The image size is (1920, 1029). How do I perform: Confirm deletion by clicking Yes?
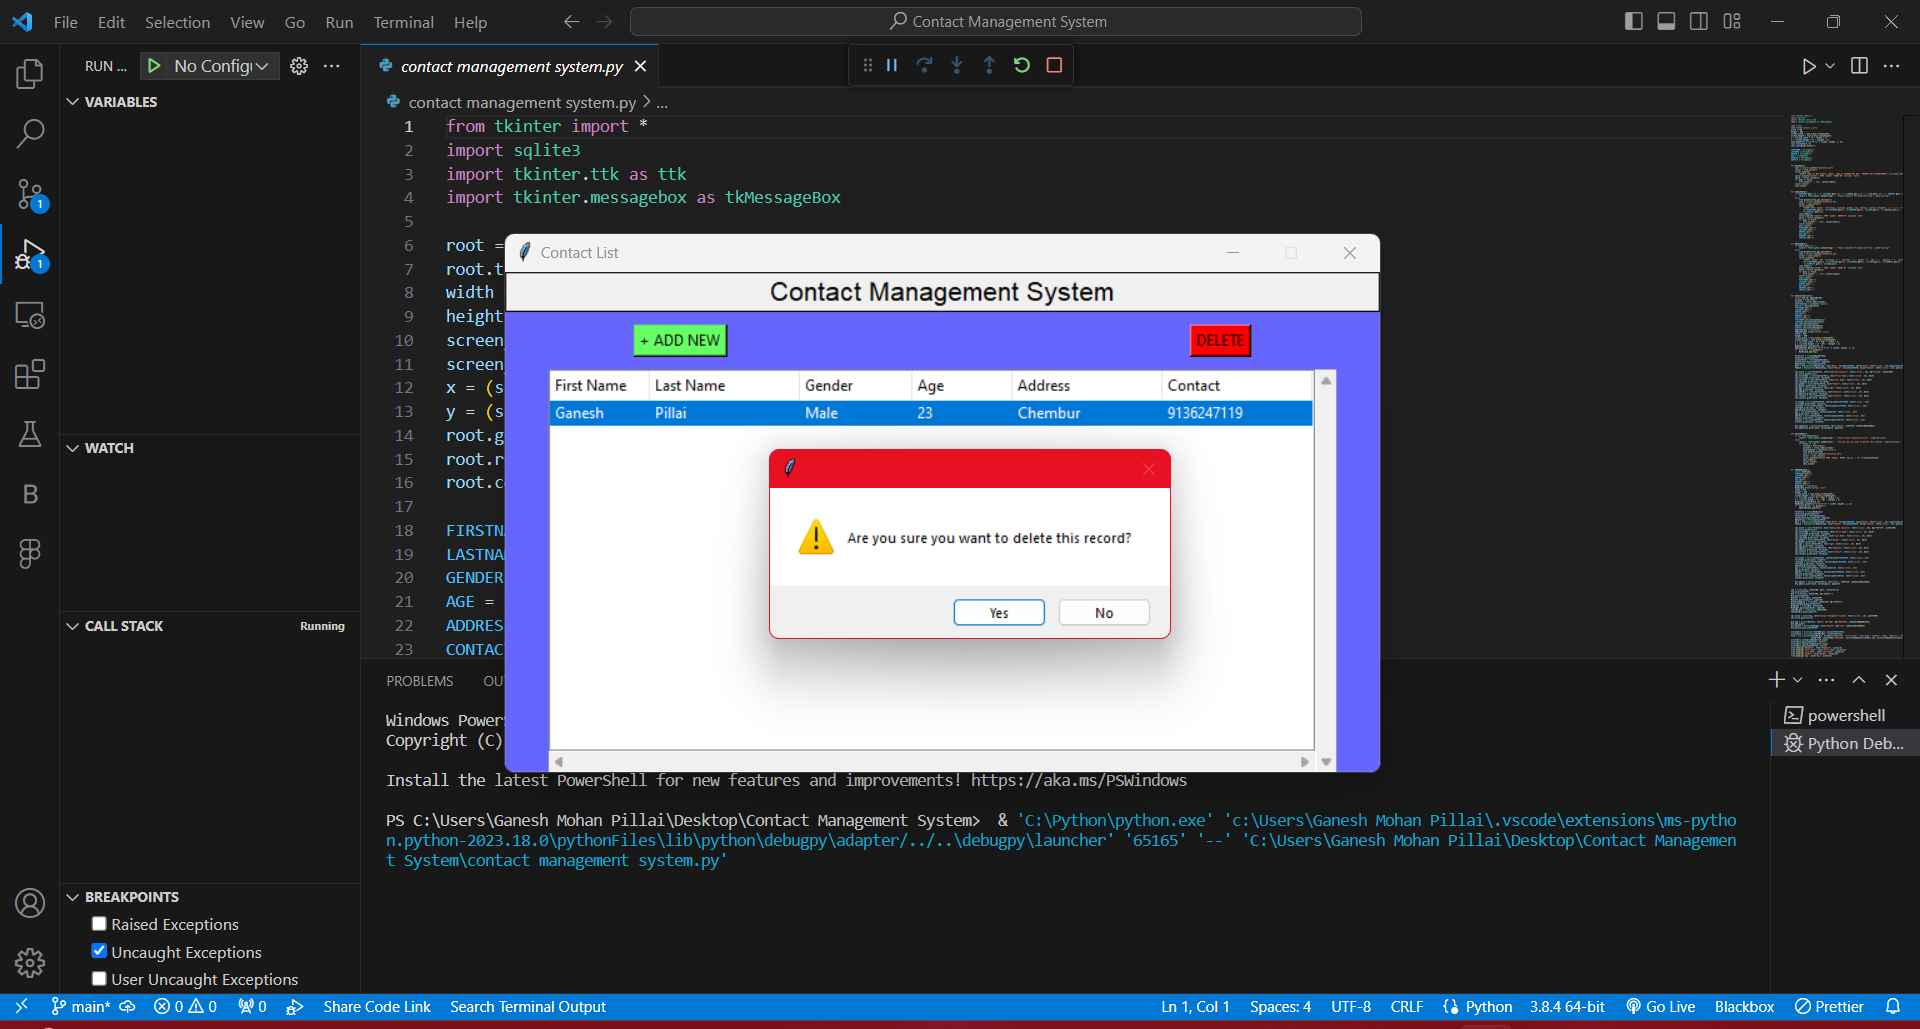[998, 611]
